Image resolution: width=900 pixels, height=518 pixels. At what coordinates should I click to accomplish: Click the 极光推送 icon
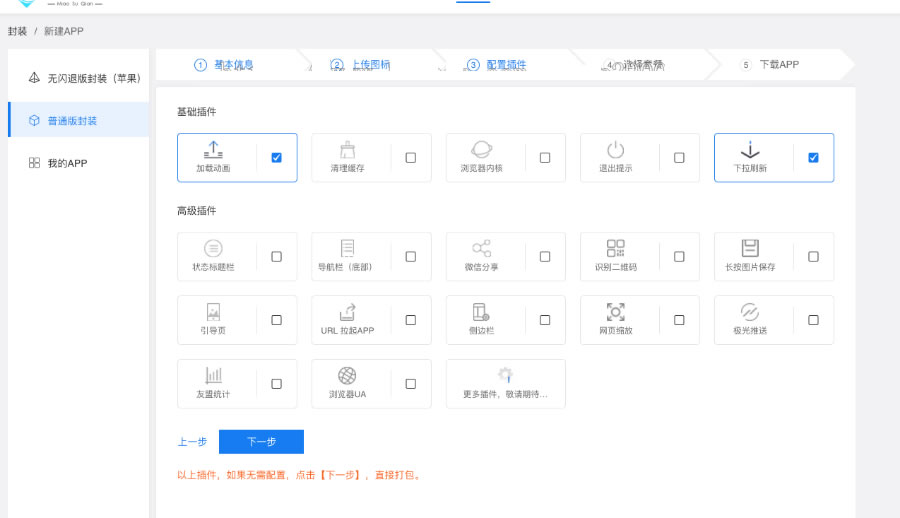(750, 312)
